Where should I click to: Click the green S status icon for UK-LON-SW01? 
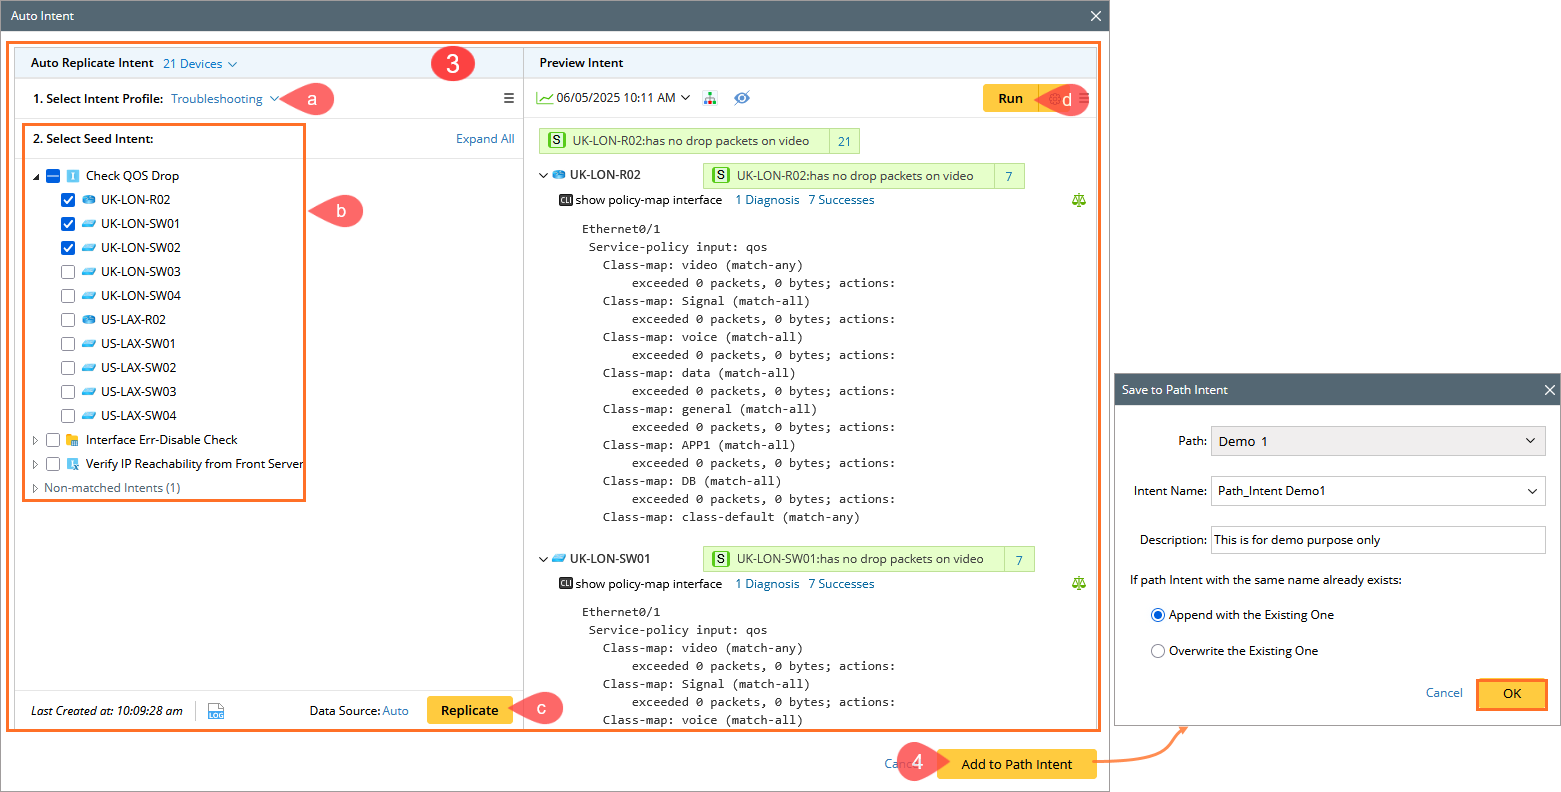point(720,559)
